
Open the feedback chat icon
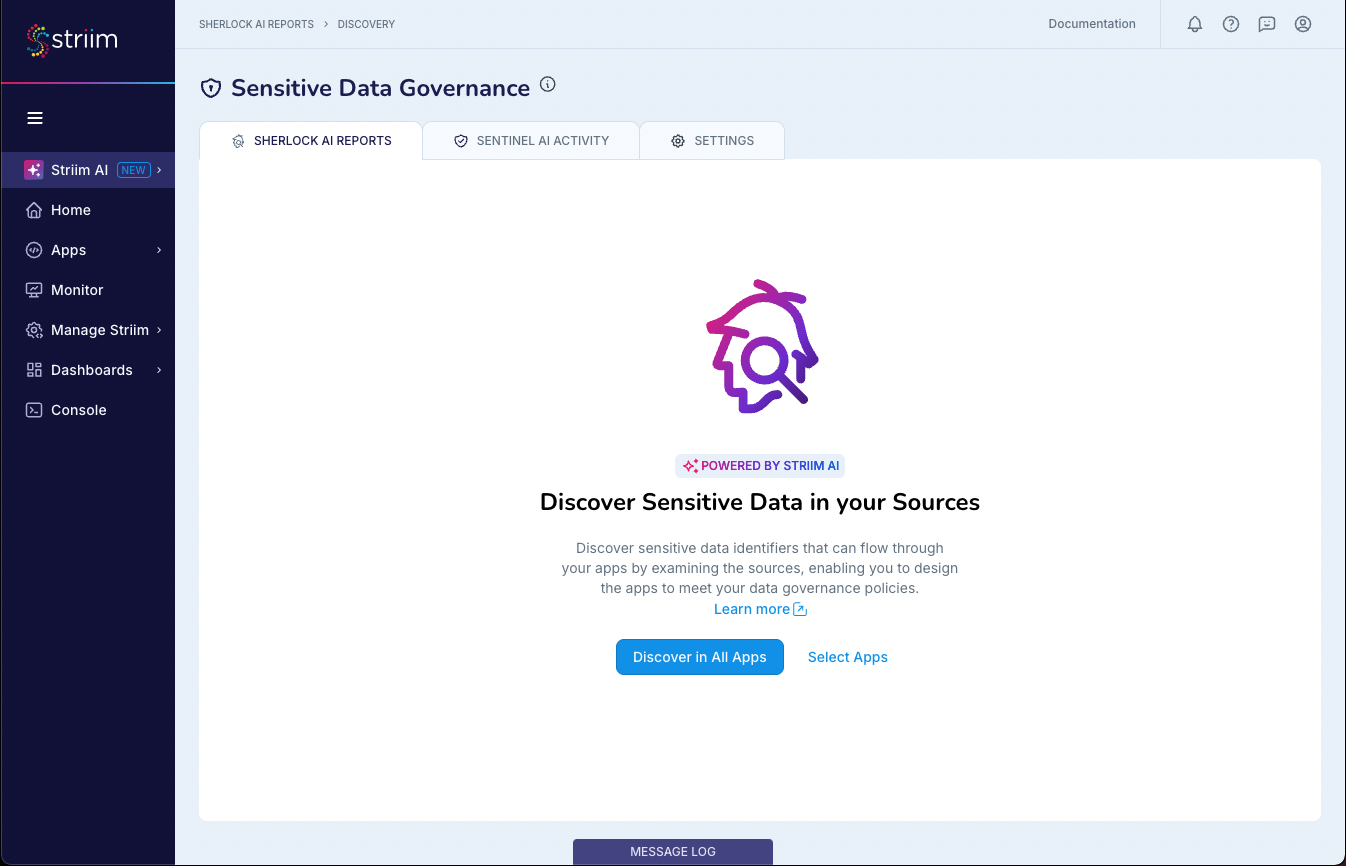pyautogui.click(x=1266, y=24)
